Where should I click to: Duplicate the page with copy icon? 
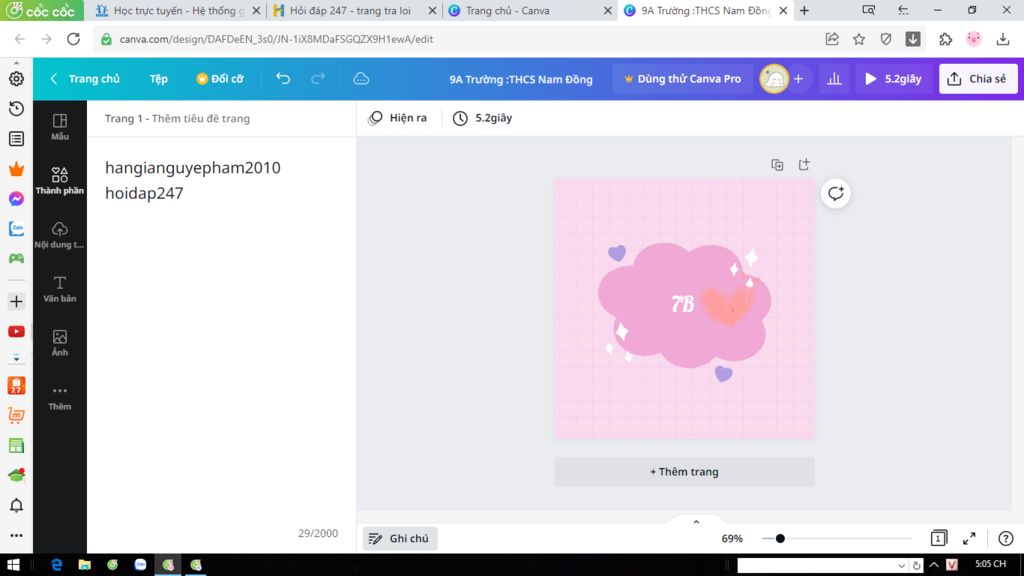(777, 165)
